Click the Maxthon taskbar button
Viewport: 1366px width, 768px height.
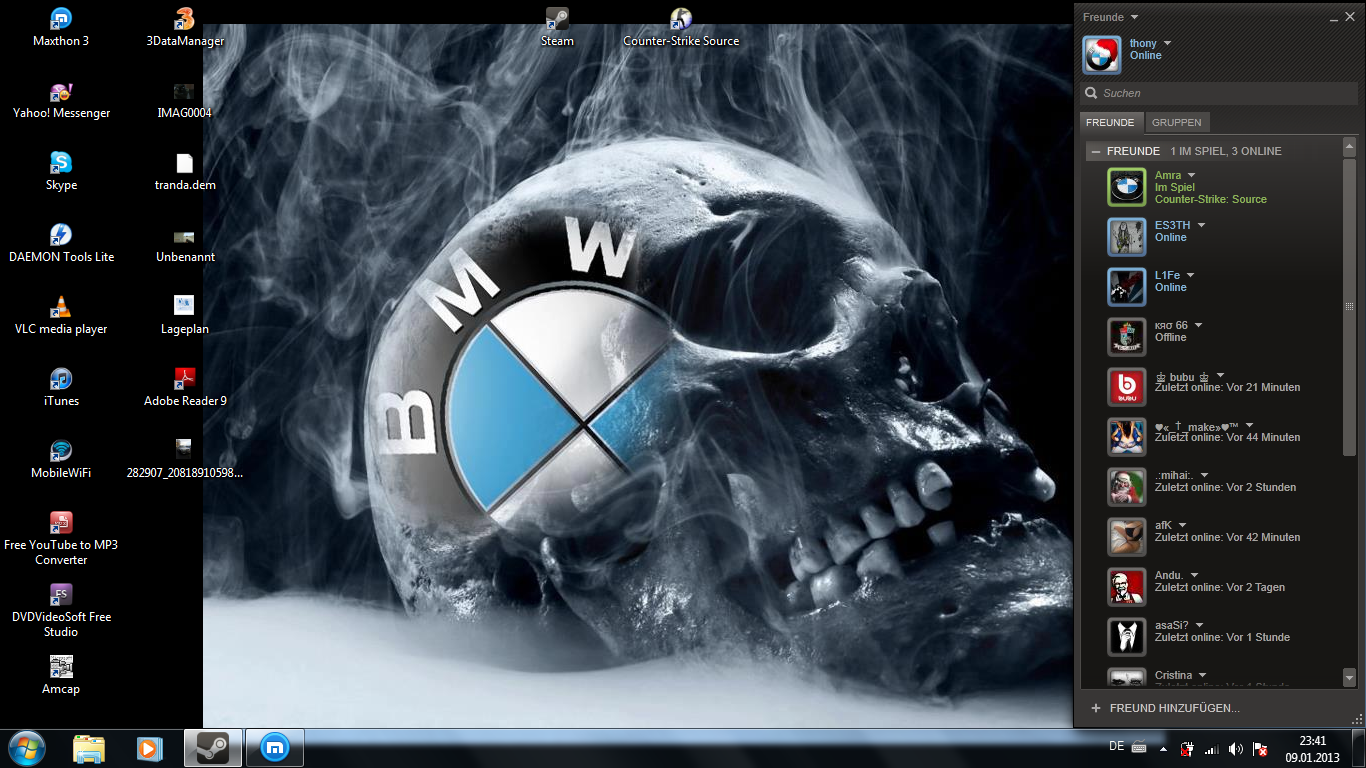click(274, 747)
